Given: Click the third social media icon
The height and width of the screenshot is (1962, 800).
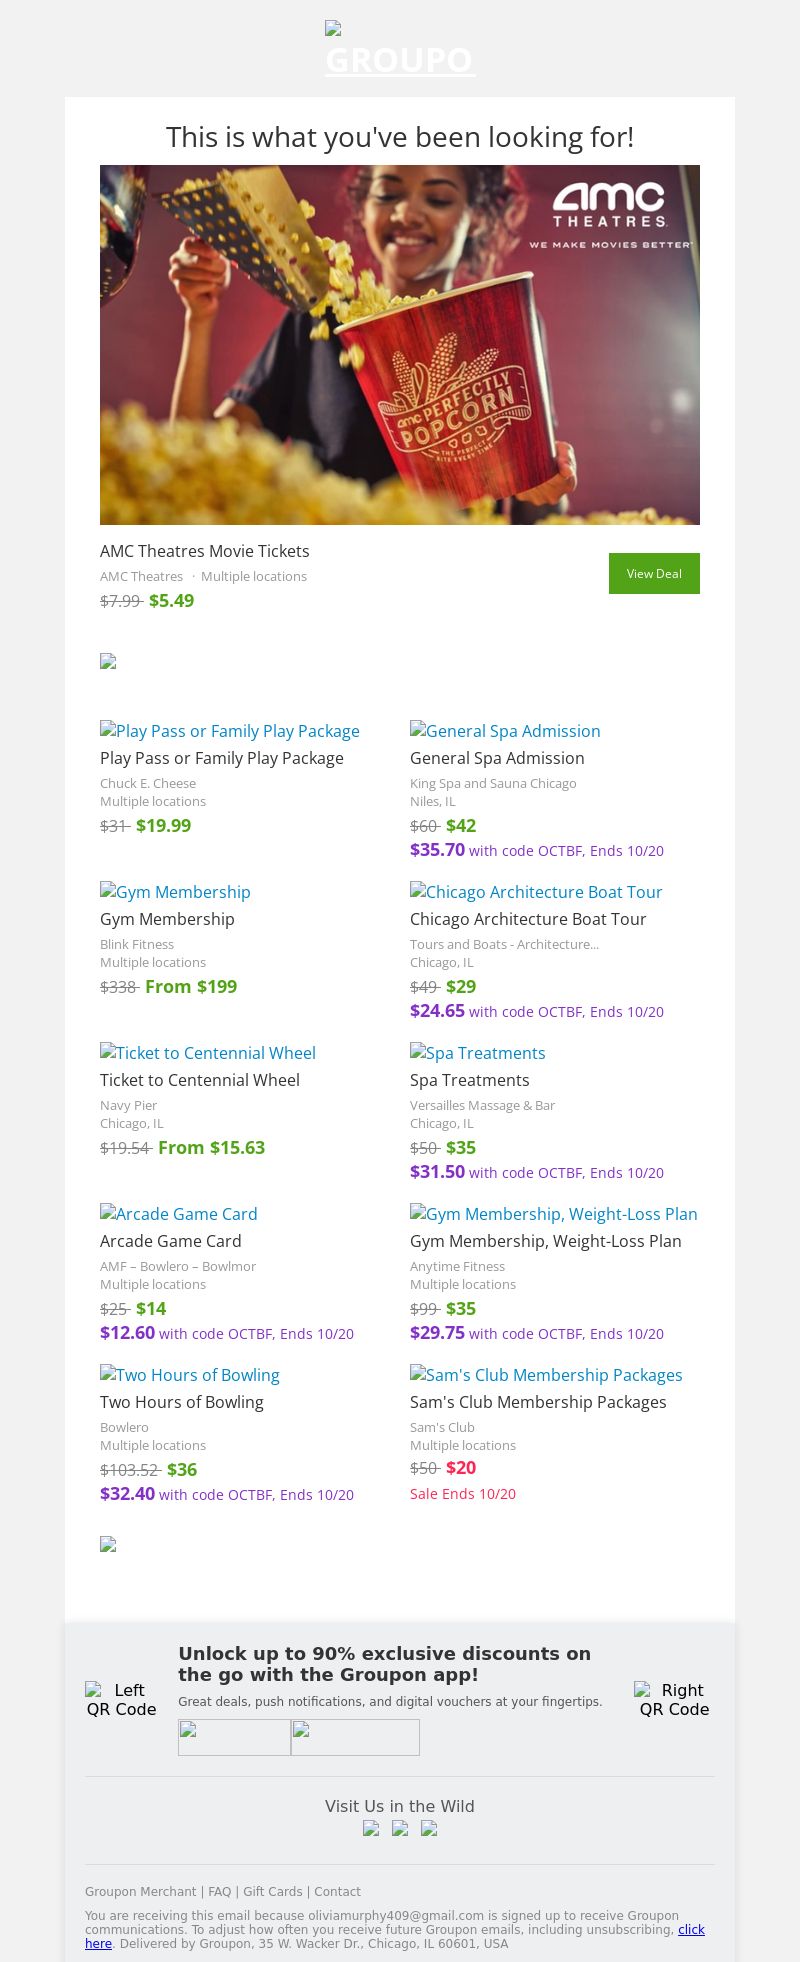Looking at the screenshot, I should point(429,1828).
